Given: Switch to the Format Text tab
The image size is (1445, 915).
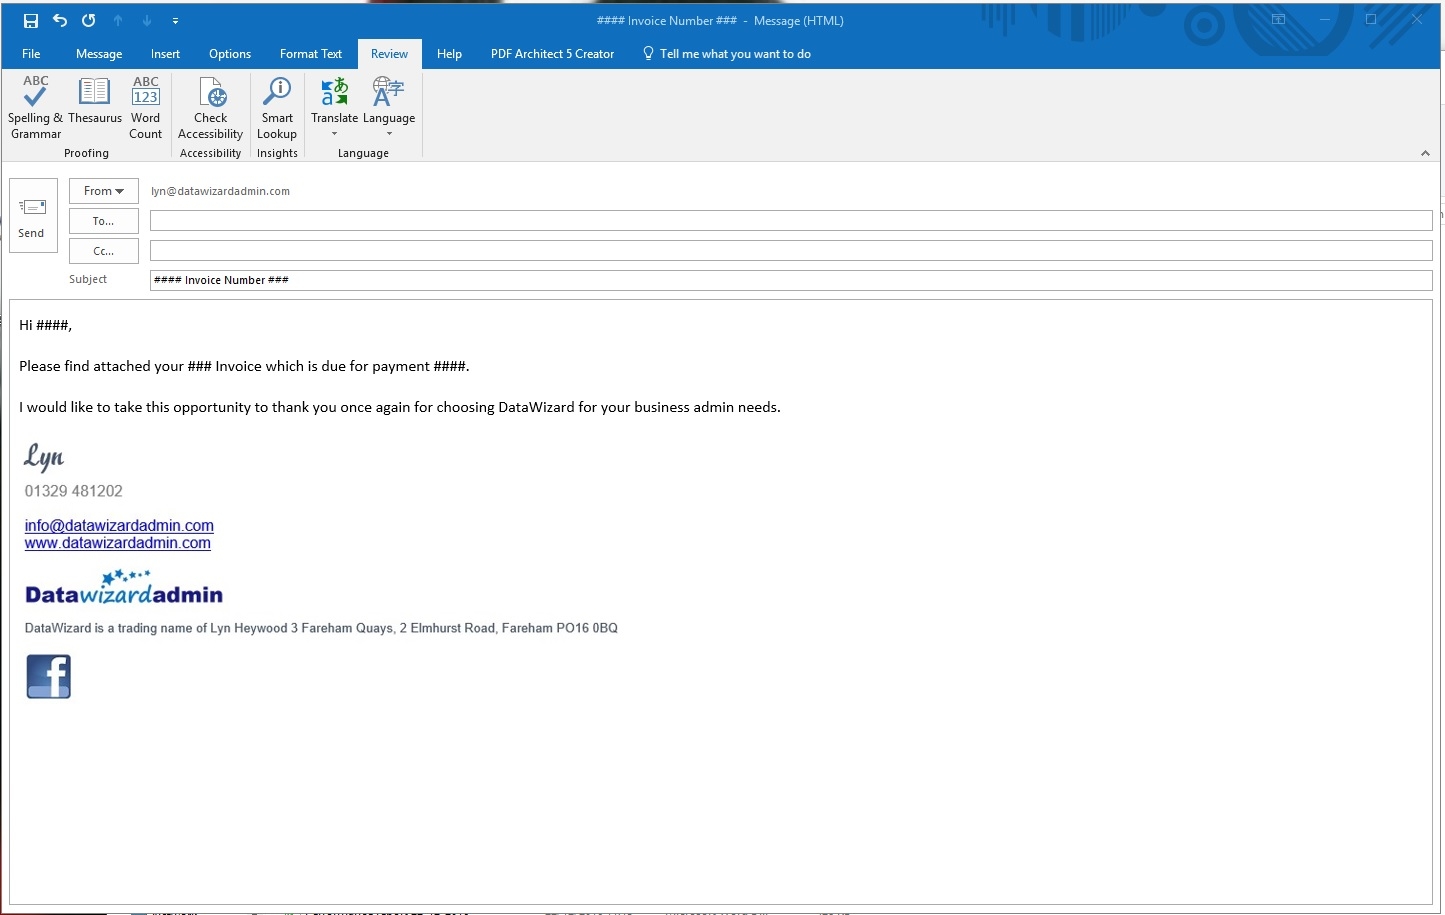Looking at the screenshot, I should coord(310,54).
